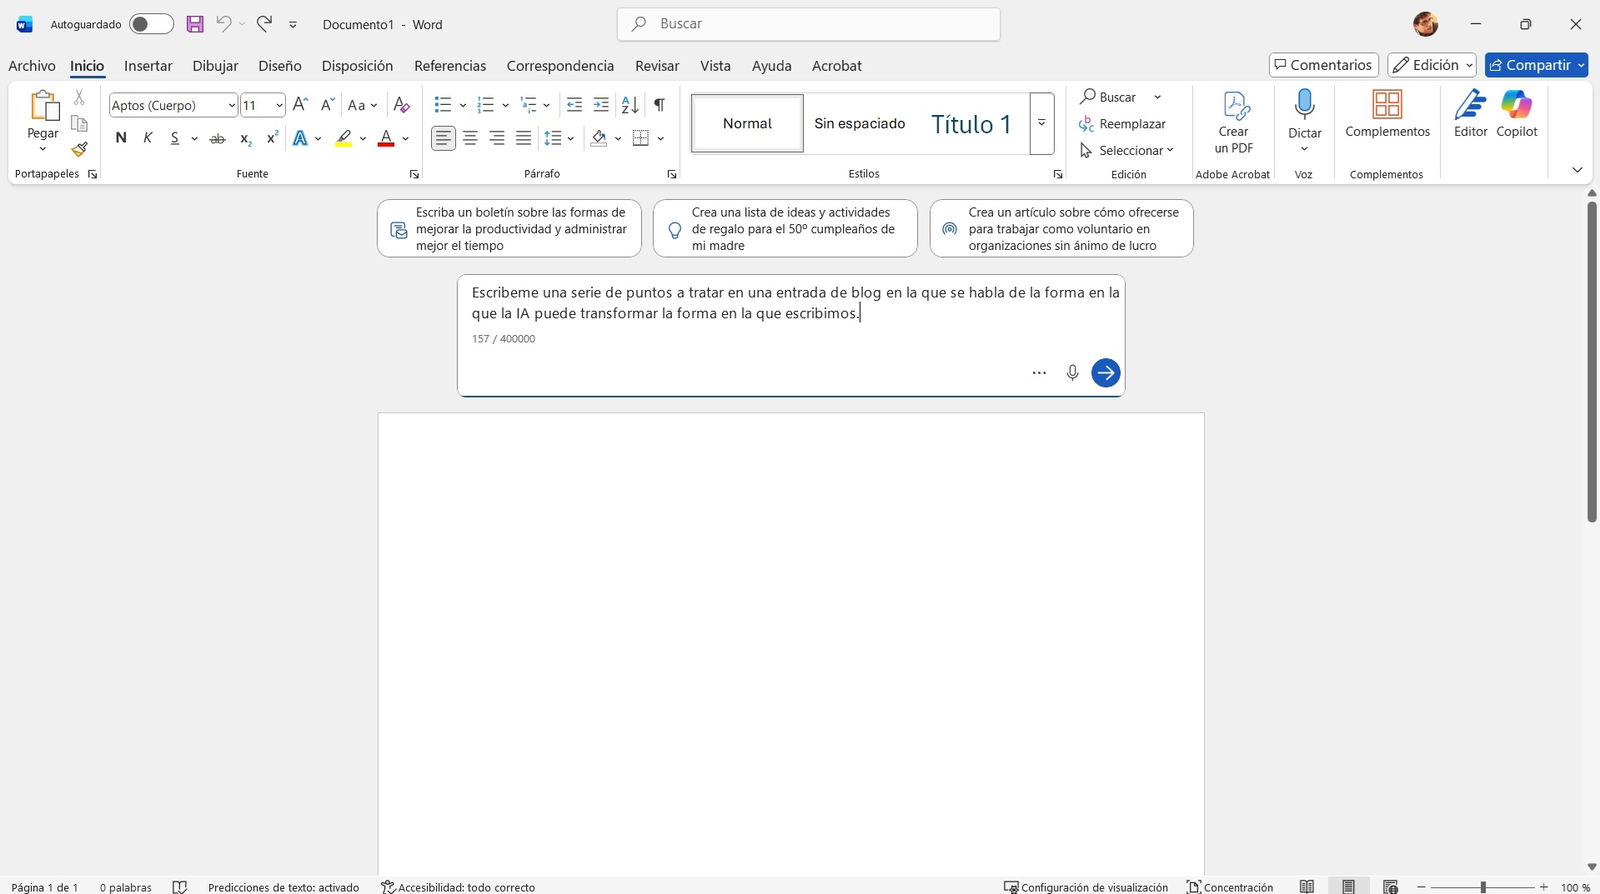Apply strikethrough formatting
The image size is (1600, 894).
pos(217,139)
